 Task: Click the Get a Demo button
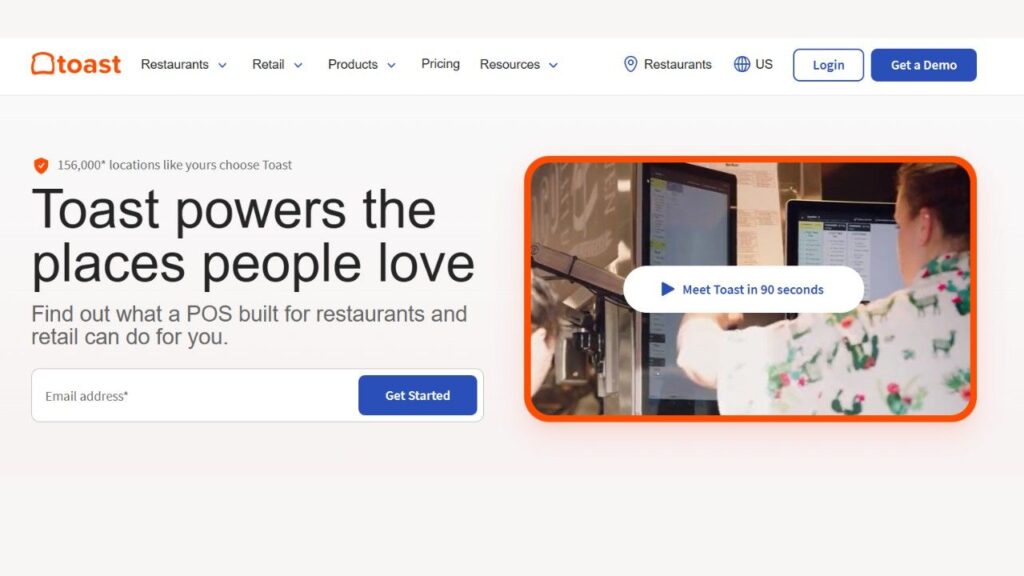point(923,64)
